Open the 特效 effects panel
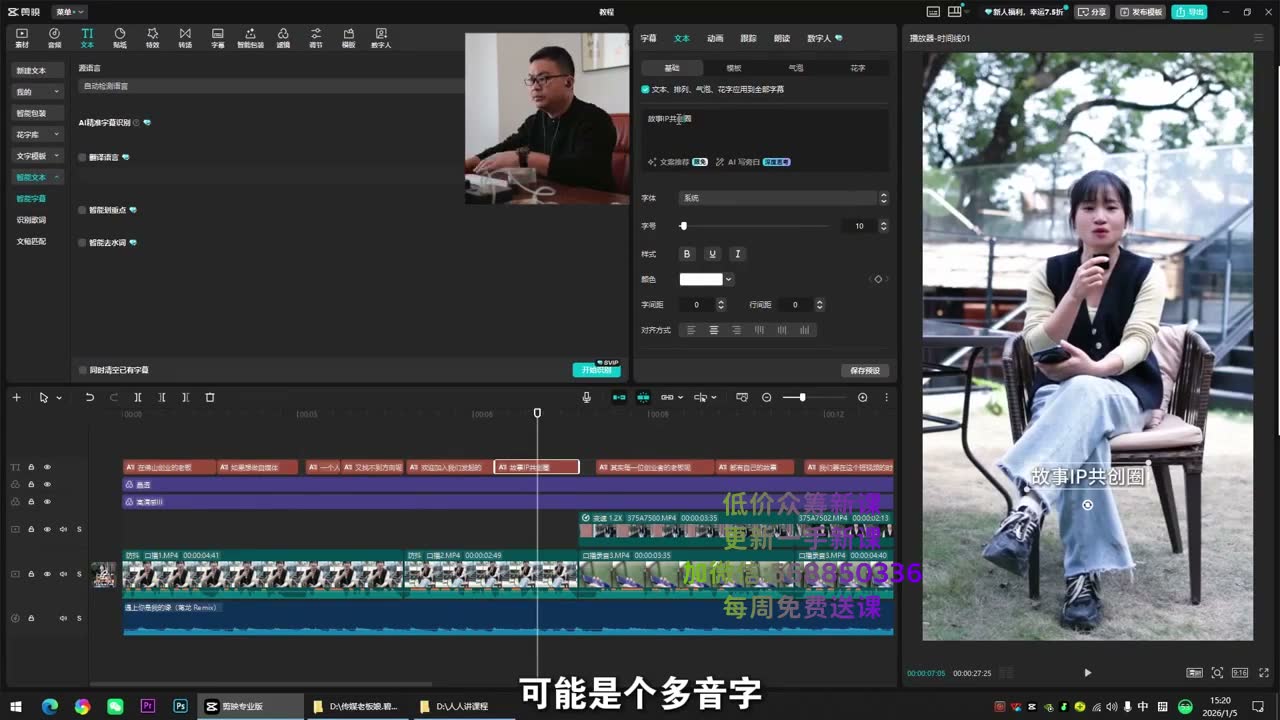The width and height of the screenshot is (1280, 720). 152,38
